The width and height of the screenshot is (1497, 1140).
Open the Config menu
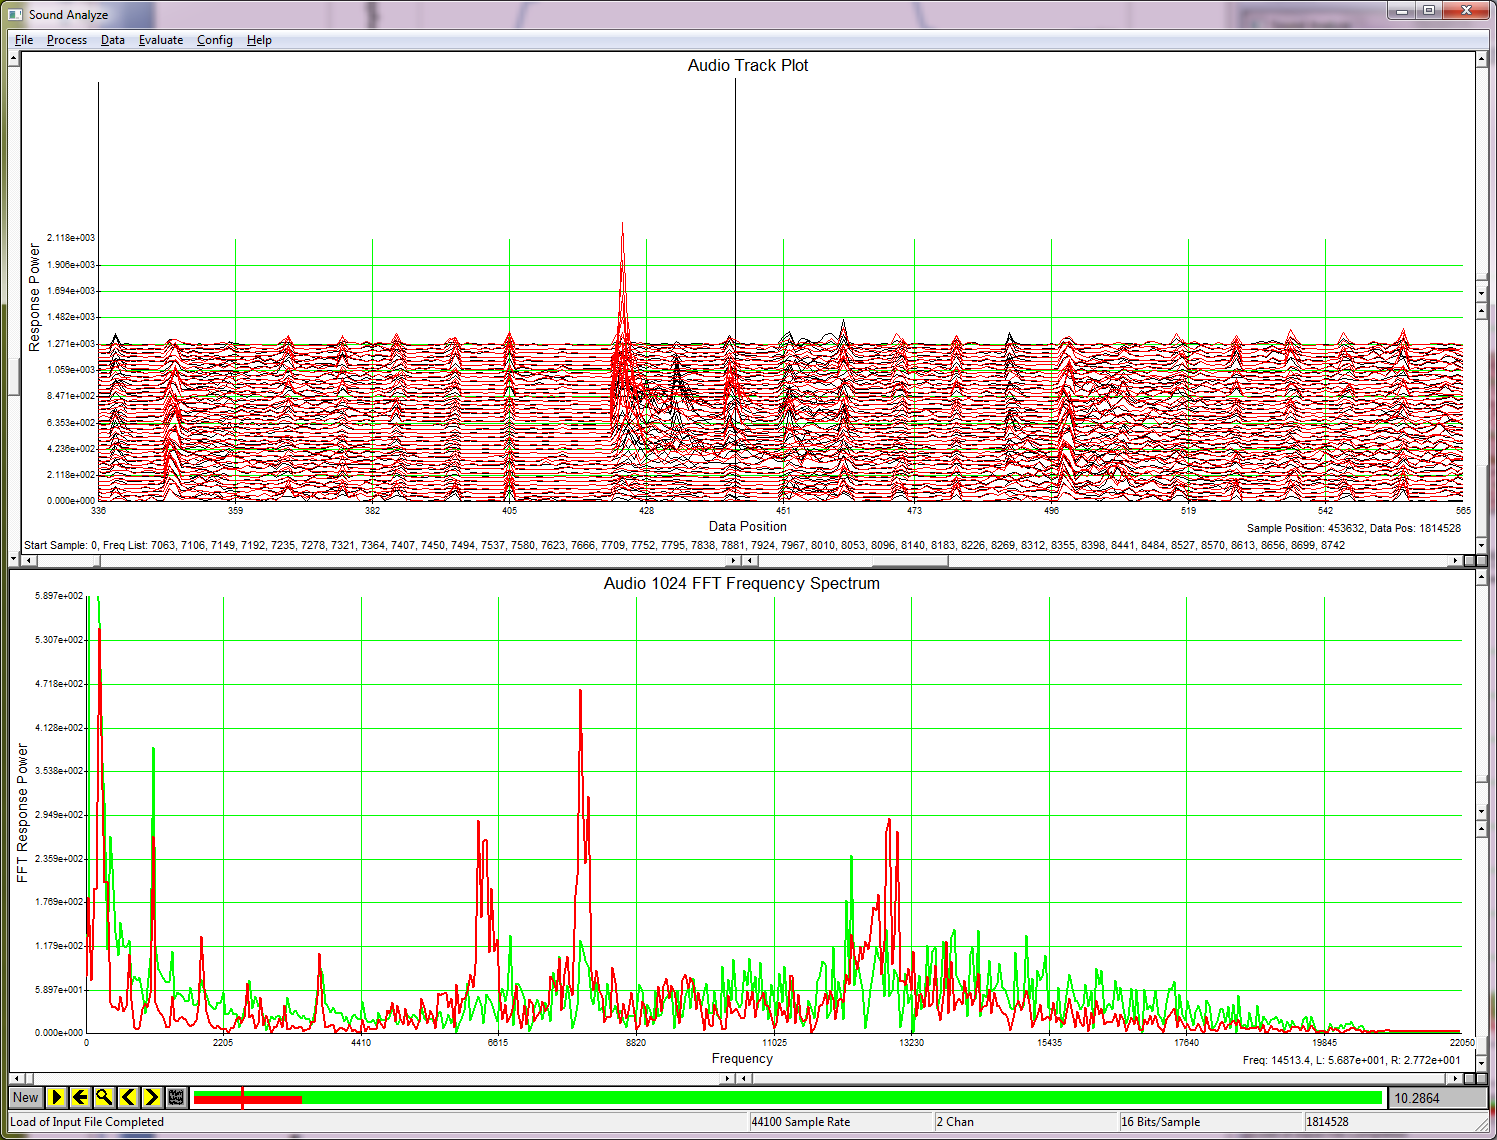pos(214,40)
